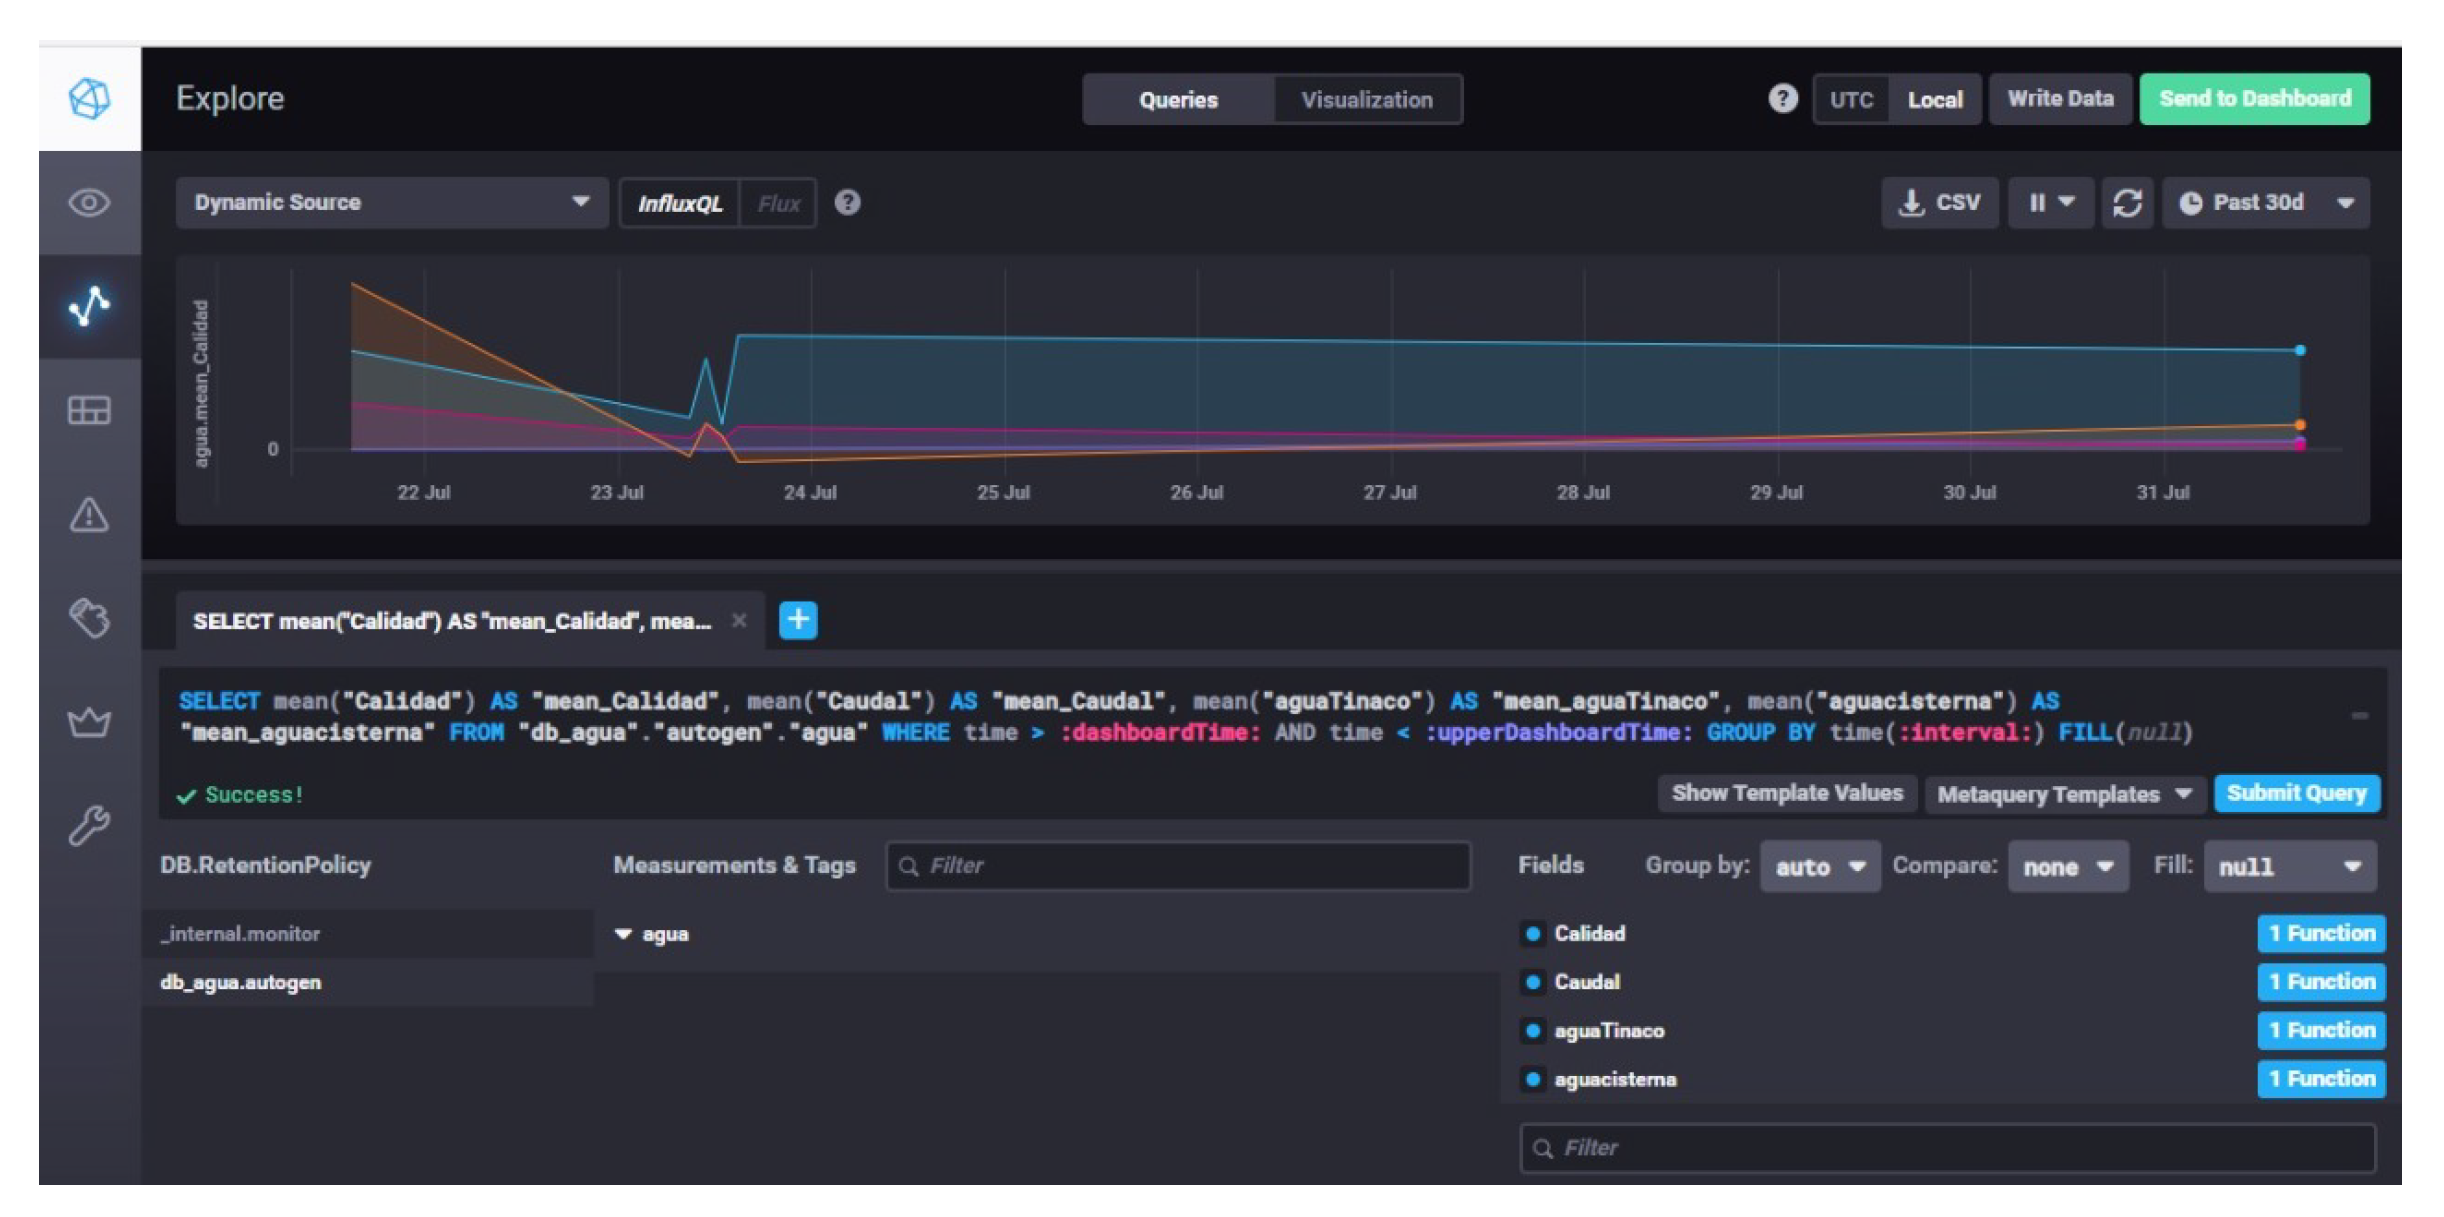Open the Status eye icon in sidebar
2444x1217 pixels.
pyautogui.click(x=89, y=203)
